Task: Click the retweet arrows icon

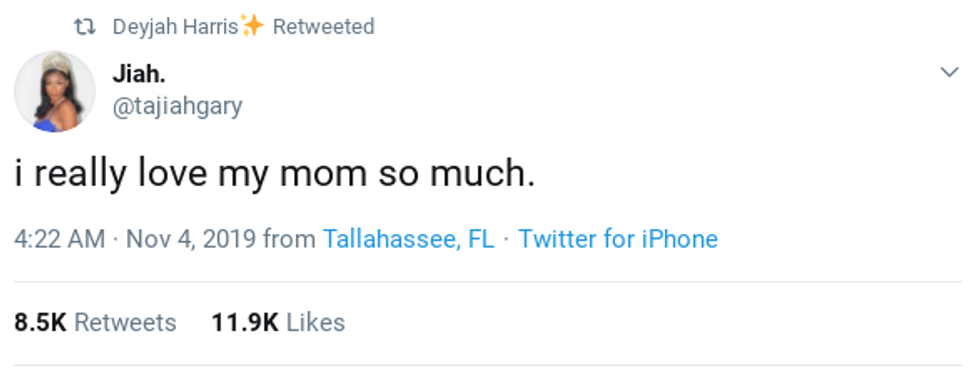Action: pos(84,27)
